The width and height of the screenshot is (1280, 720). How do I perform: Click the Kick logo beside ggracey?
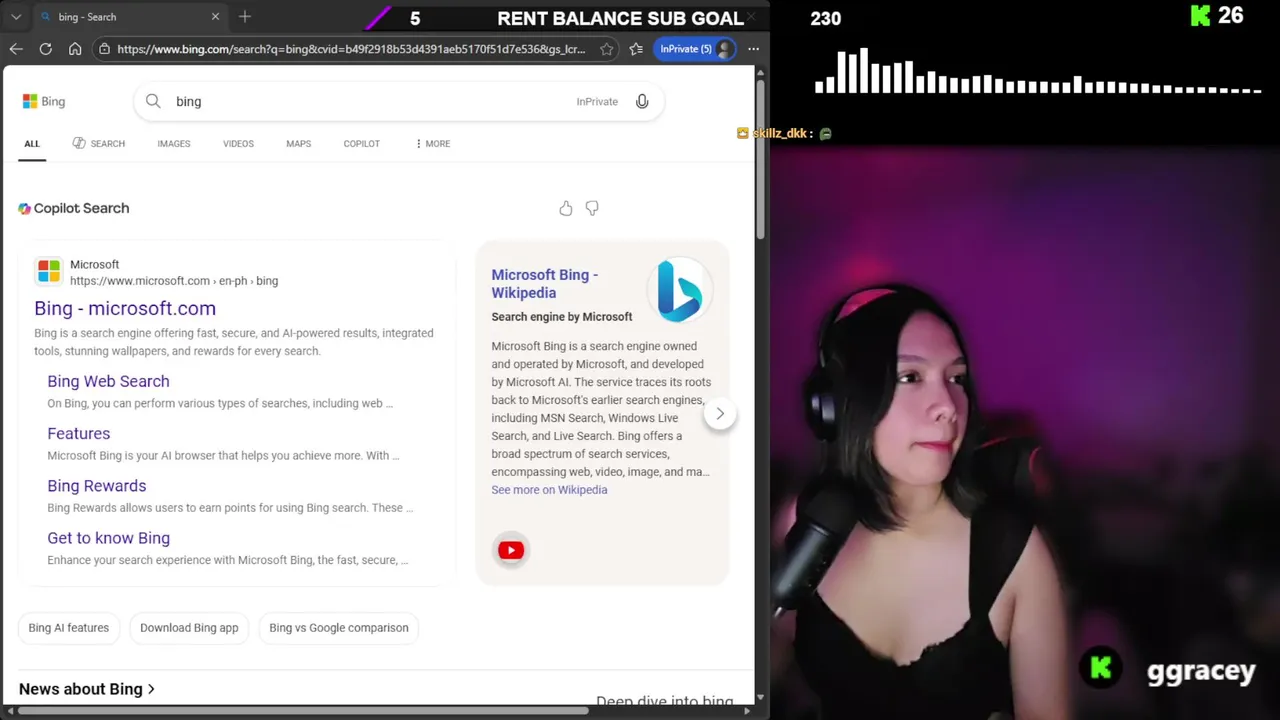tap(1101, 668)
